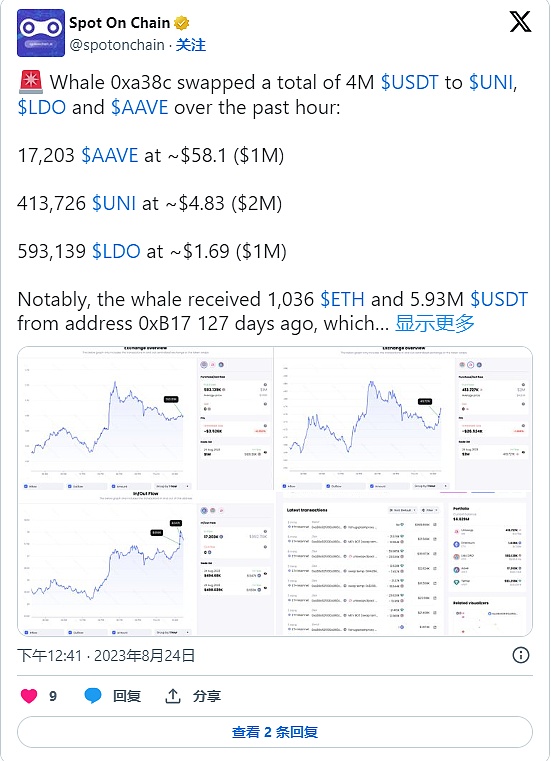Open the $UNI cashtag after 413,726
The height and width of the screenshot is (761, 551).
(x=114, y=203)
